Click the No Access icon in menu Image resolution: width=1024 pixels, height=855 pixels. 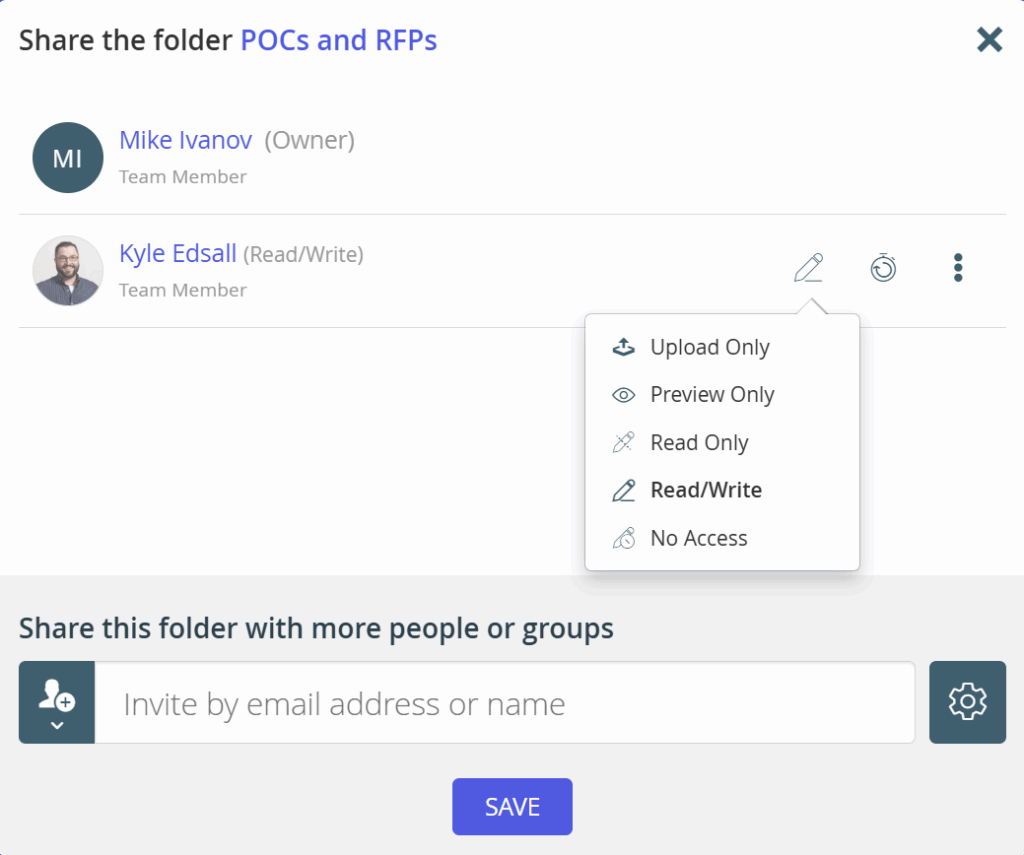click(624, 538)
